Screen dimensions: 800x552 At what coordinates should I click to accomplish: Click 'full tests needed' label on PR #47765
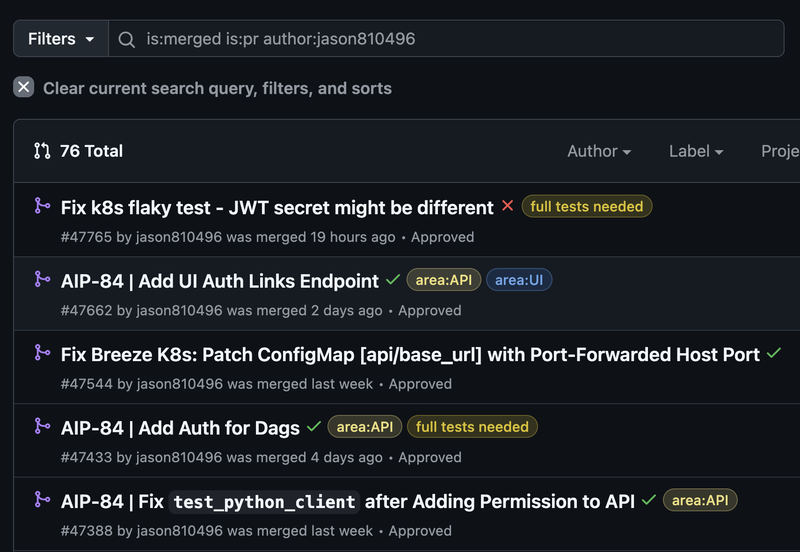tap(587, 207)
